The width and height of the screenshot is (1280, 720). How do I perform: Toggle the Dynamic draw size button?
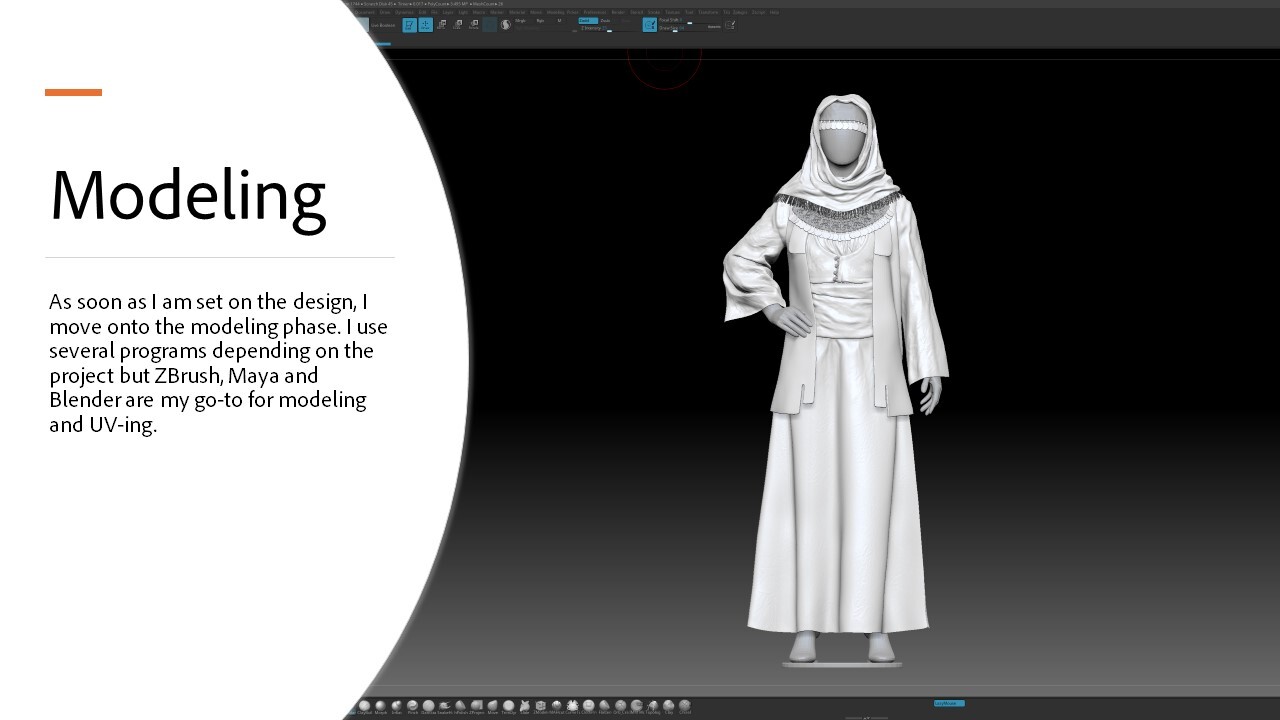[x=714, y=26]
